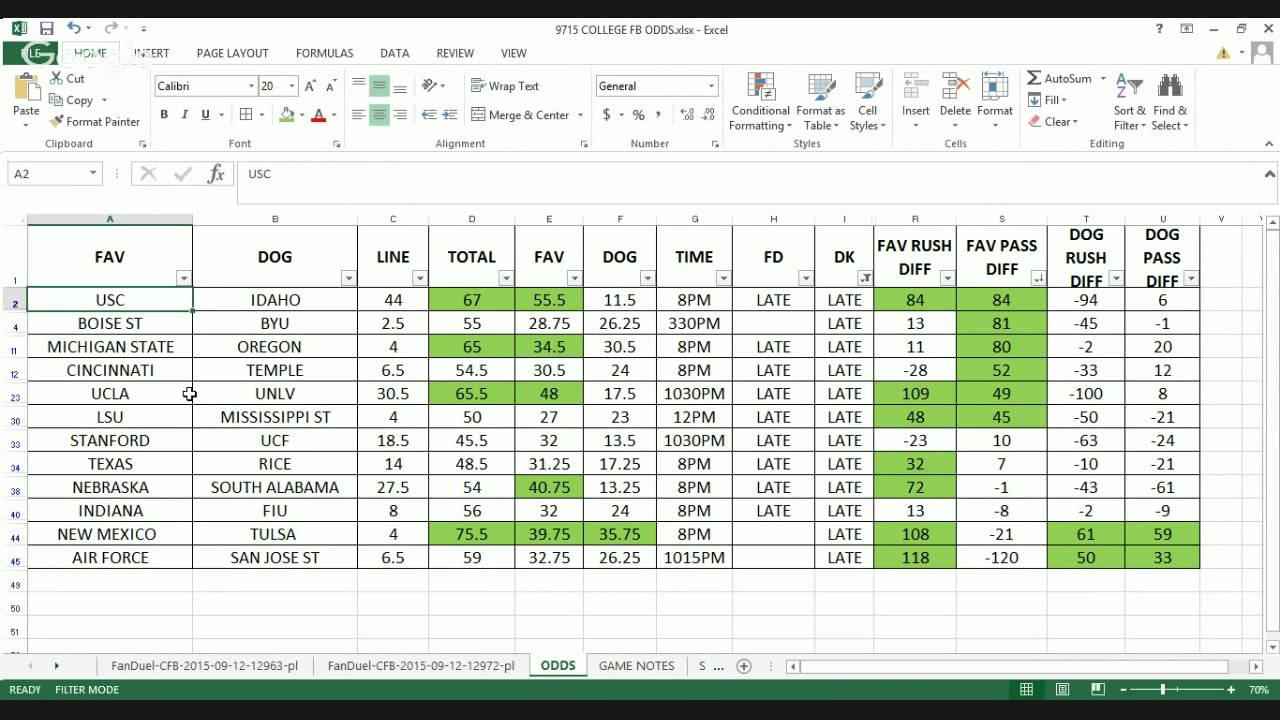The height and width of the screenshot is (720, 1280).
Task: Click the horizontal scrollbar at the bottom
Action: tap(1014, 666)
